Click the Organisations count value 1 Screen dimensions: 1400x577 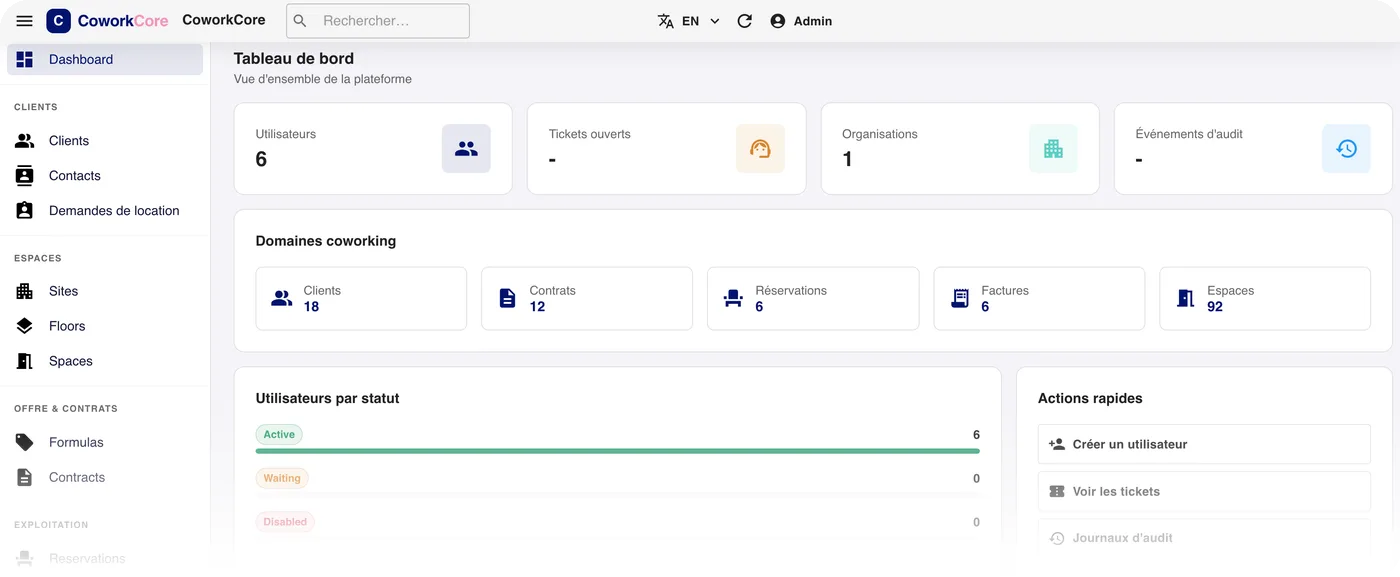coord(847,159)
